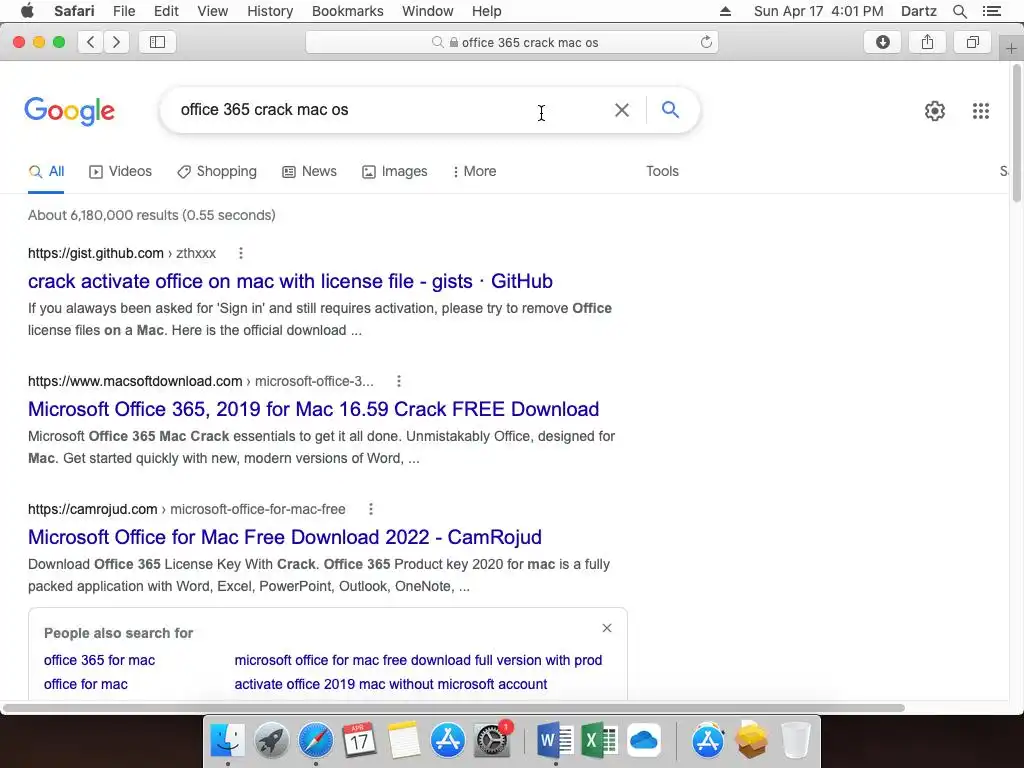The height and width of the screenshot is (768, 1024).
Task: Open a new tab with plus button
Action: coord(1011,49)
